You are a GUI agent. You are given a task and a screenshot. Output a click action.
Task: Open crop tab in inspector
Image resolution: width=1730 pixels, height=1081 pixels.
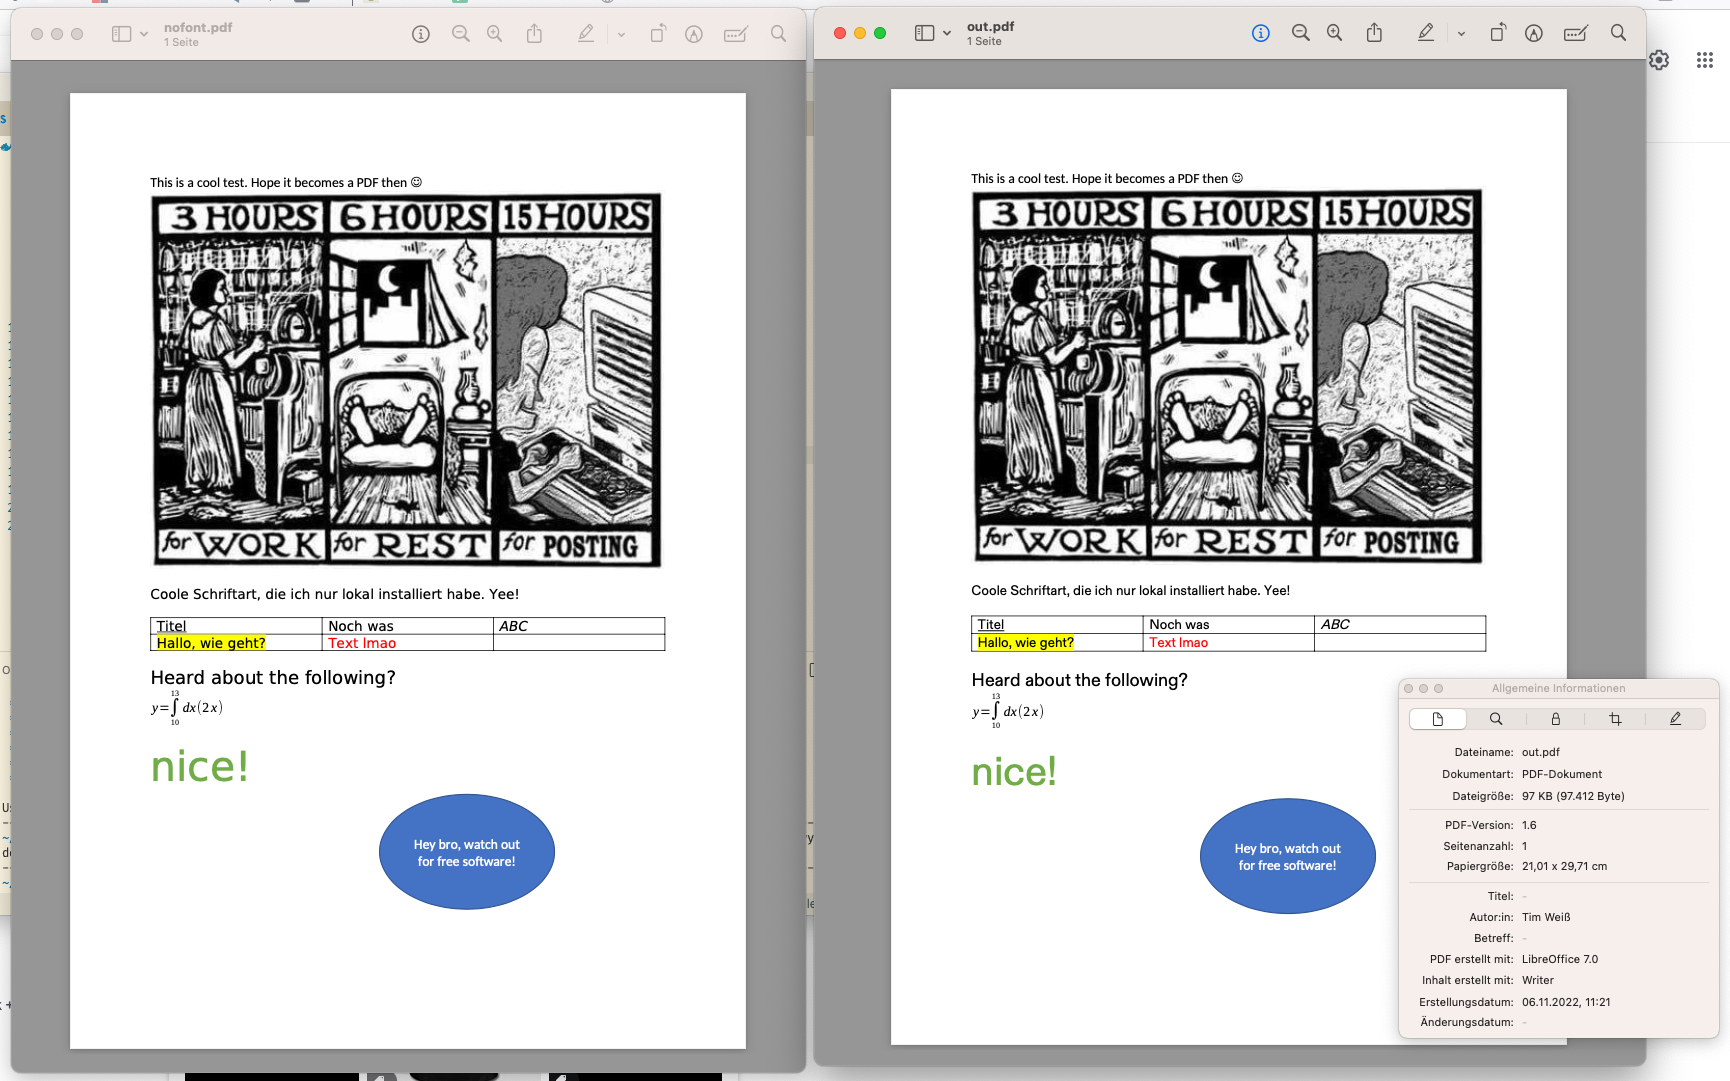pyautogui.click(x=1615, y=719)
